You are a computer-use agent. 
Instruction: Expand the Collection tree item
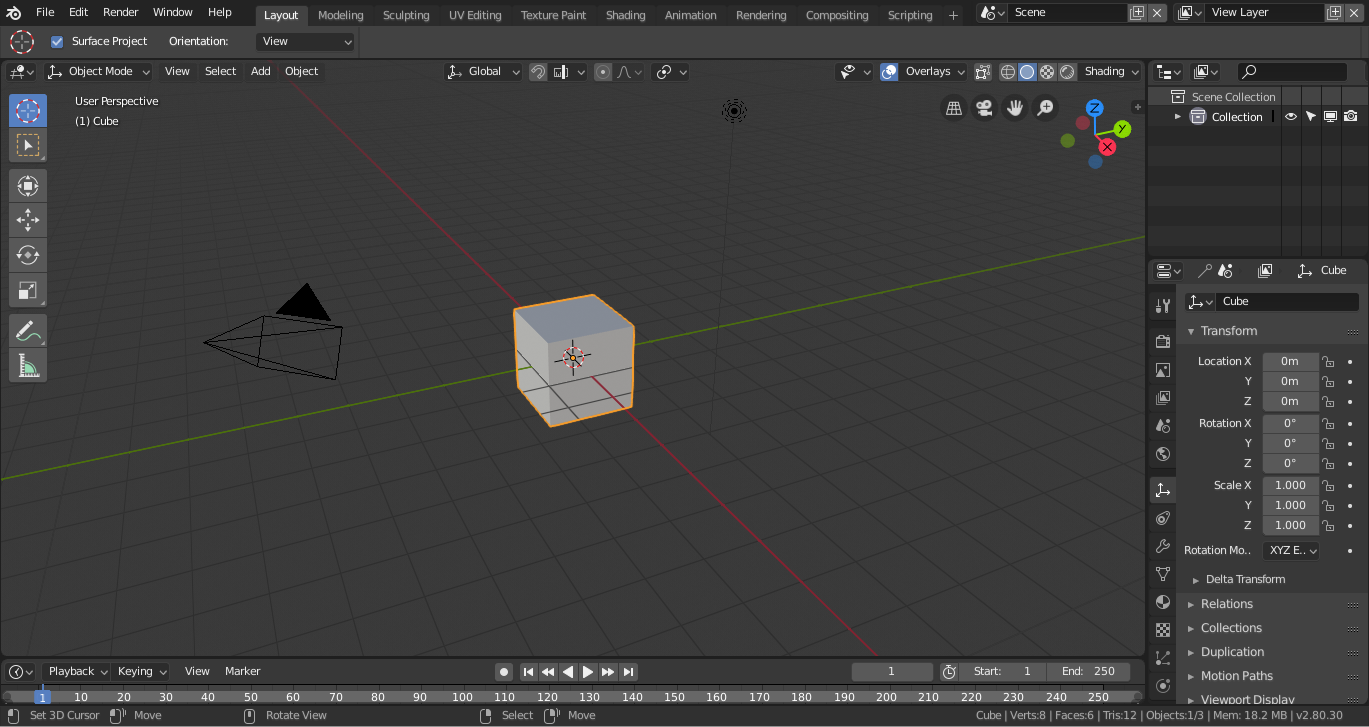(x=1177, y=117)
